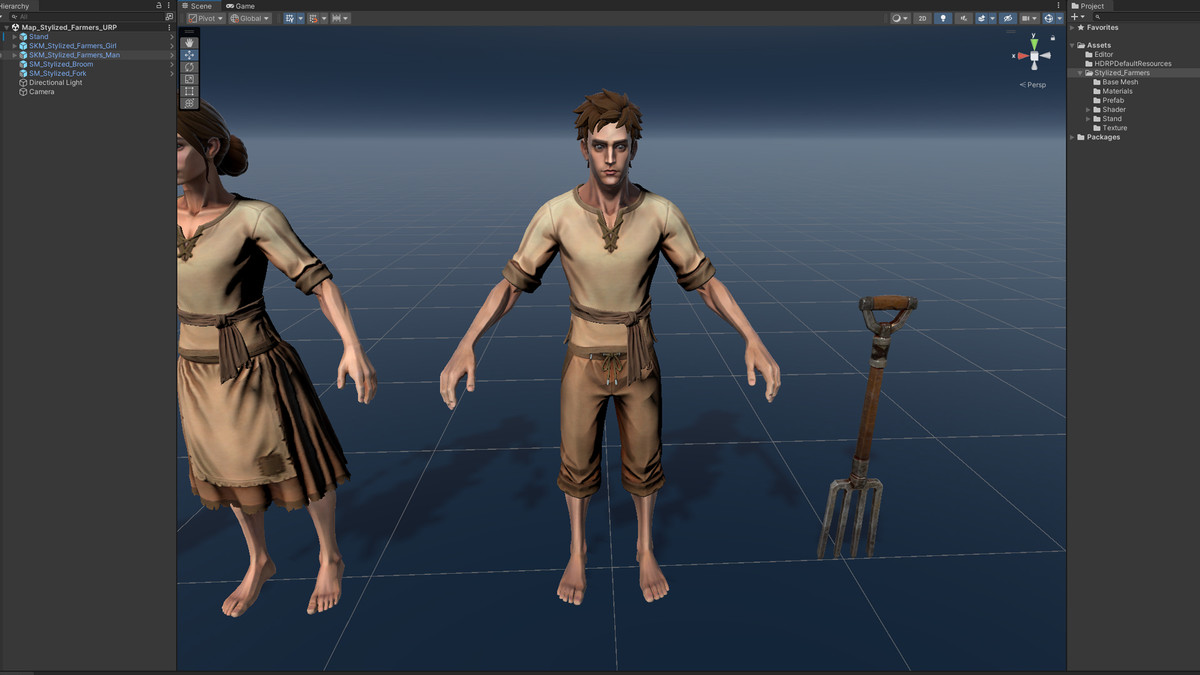Collapse the Assets folder arrow

coord(1072,45)
